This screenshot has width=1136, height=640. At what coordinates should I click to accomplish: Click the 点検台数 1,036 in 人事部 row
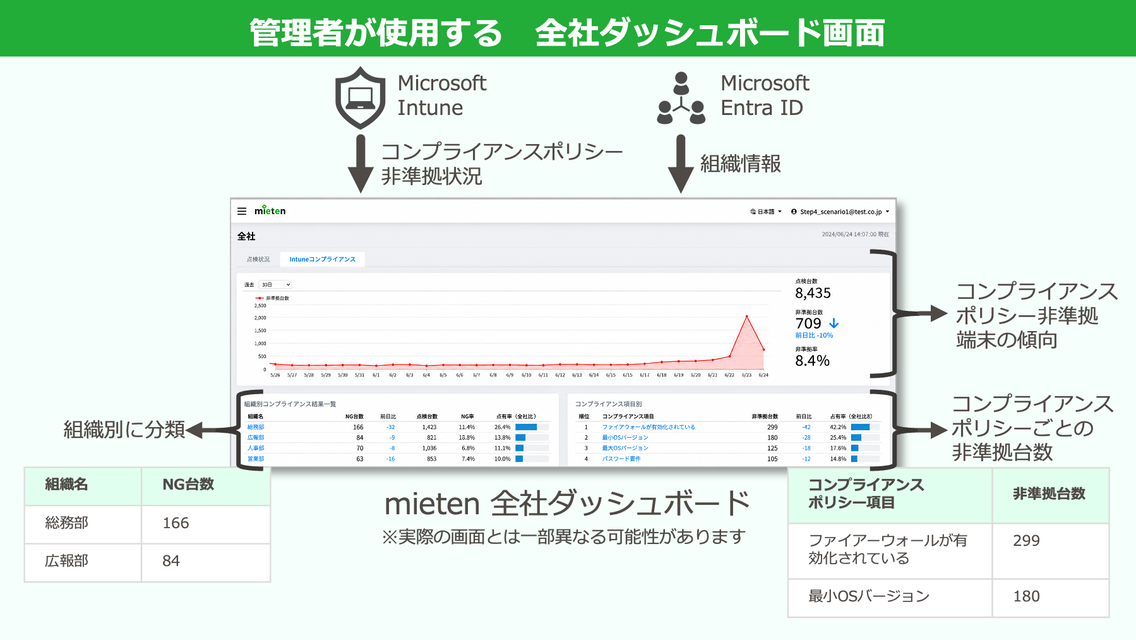pyautogui.click(x=429, y=449)
